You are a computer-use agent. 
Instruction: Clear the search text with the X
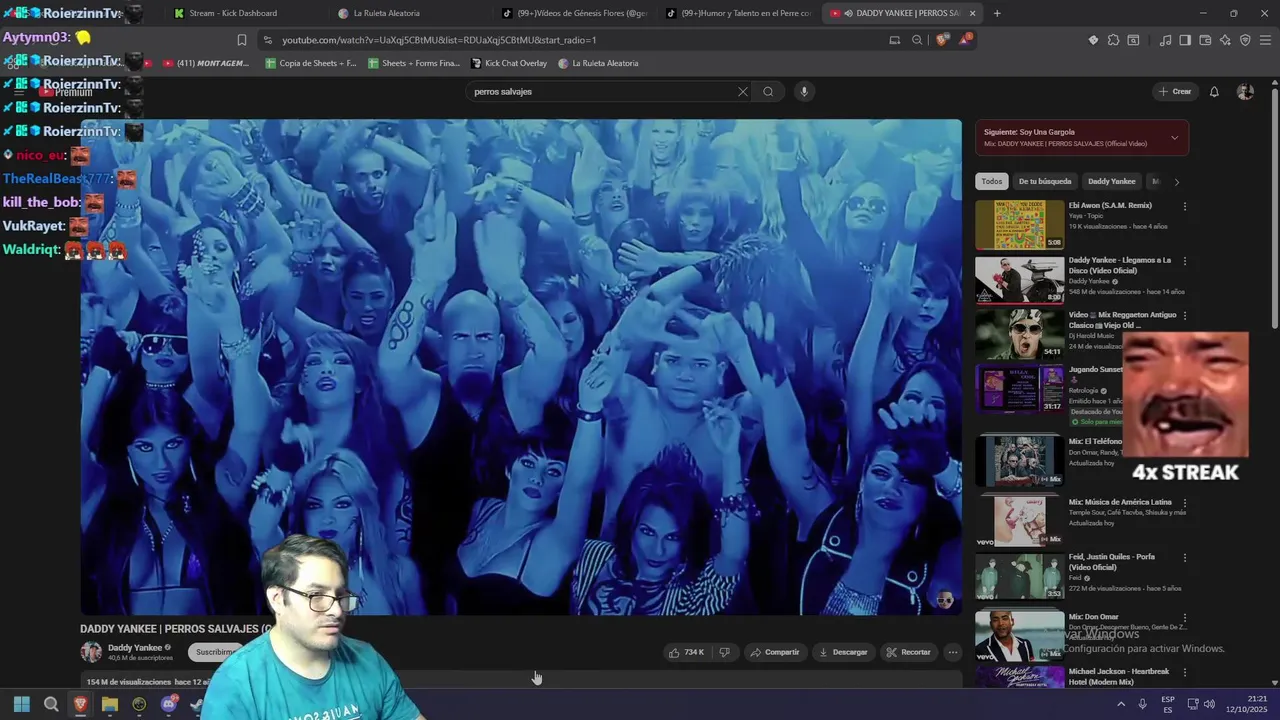[742, 91]
